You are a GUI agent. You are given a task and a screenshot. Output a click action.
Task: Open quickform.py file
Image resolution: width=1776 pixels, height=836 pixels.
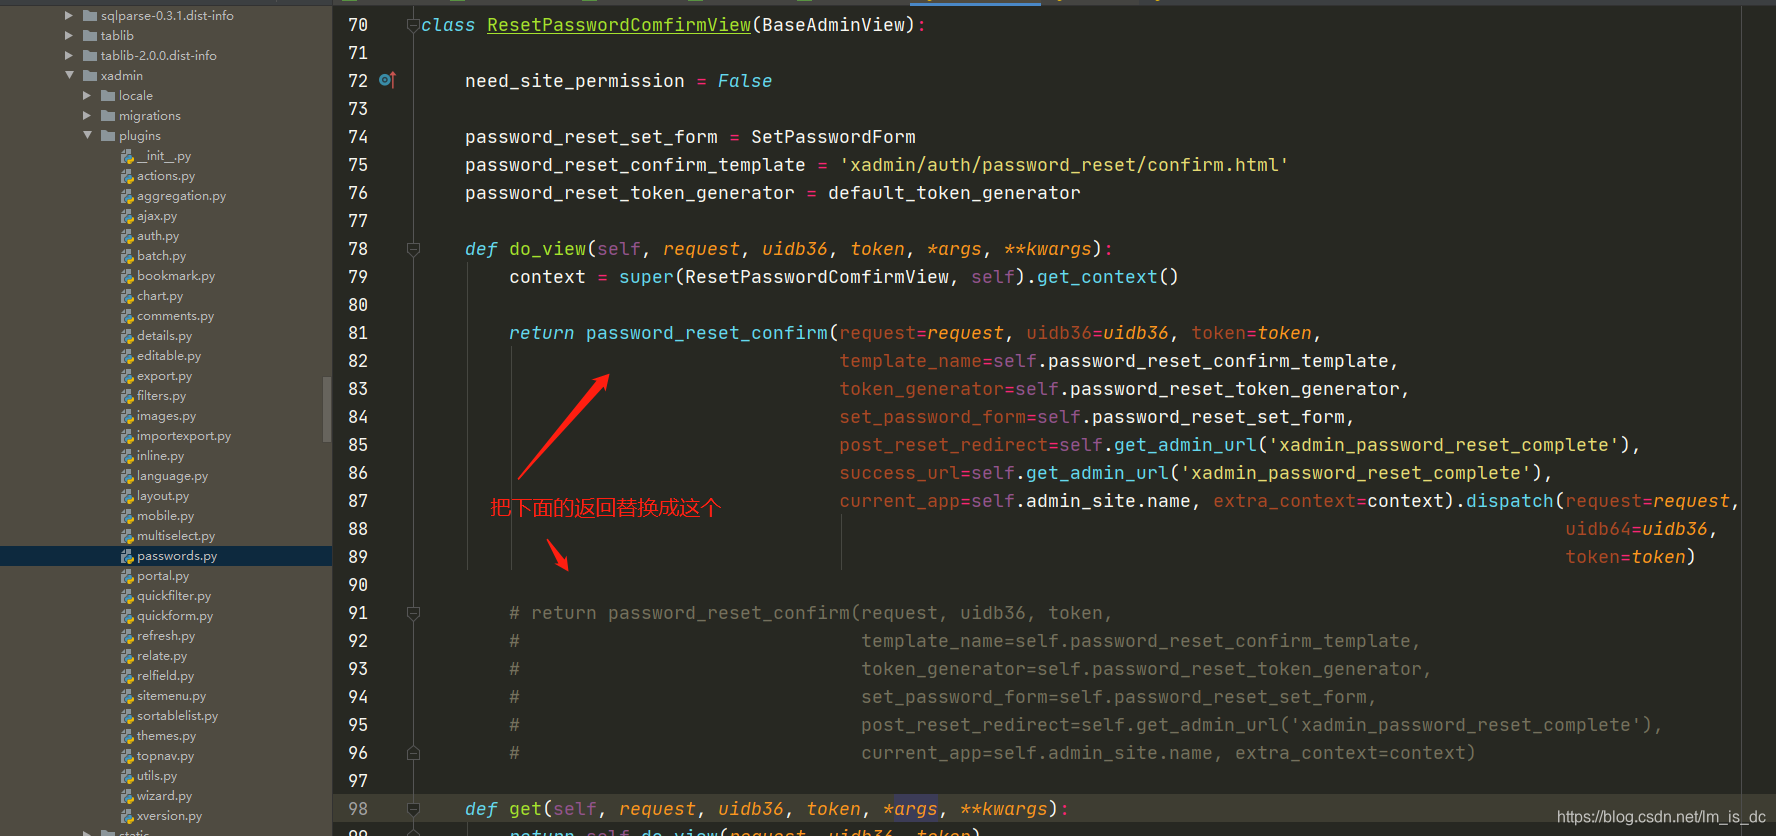175,616
